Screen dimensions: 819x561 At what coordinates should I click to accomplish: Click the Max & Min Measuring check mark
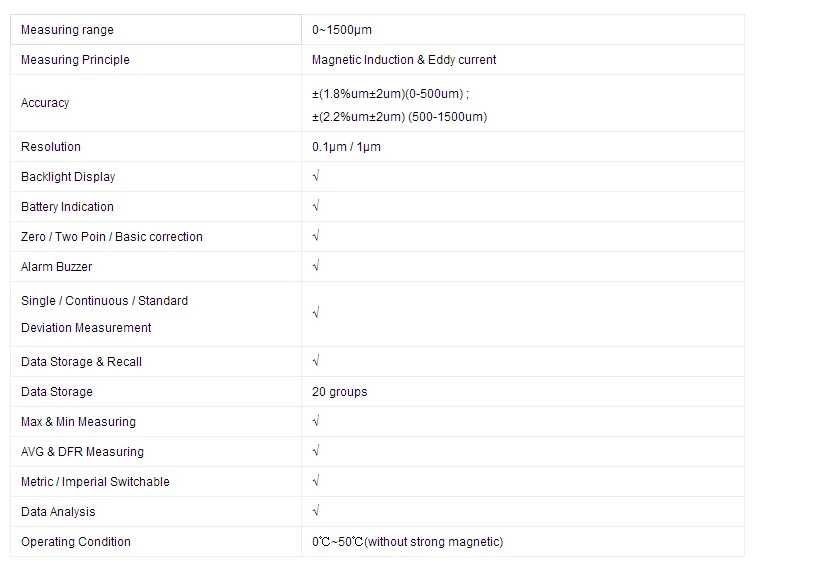[x=316, y=422]
